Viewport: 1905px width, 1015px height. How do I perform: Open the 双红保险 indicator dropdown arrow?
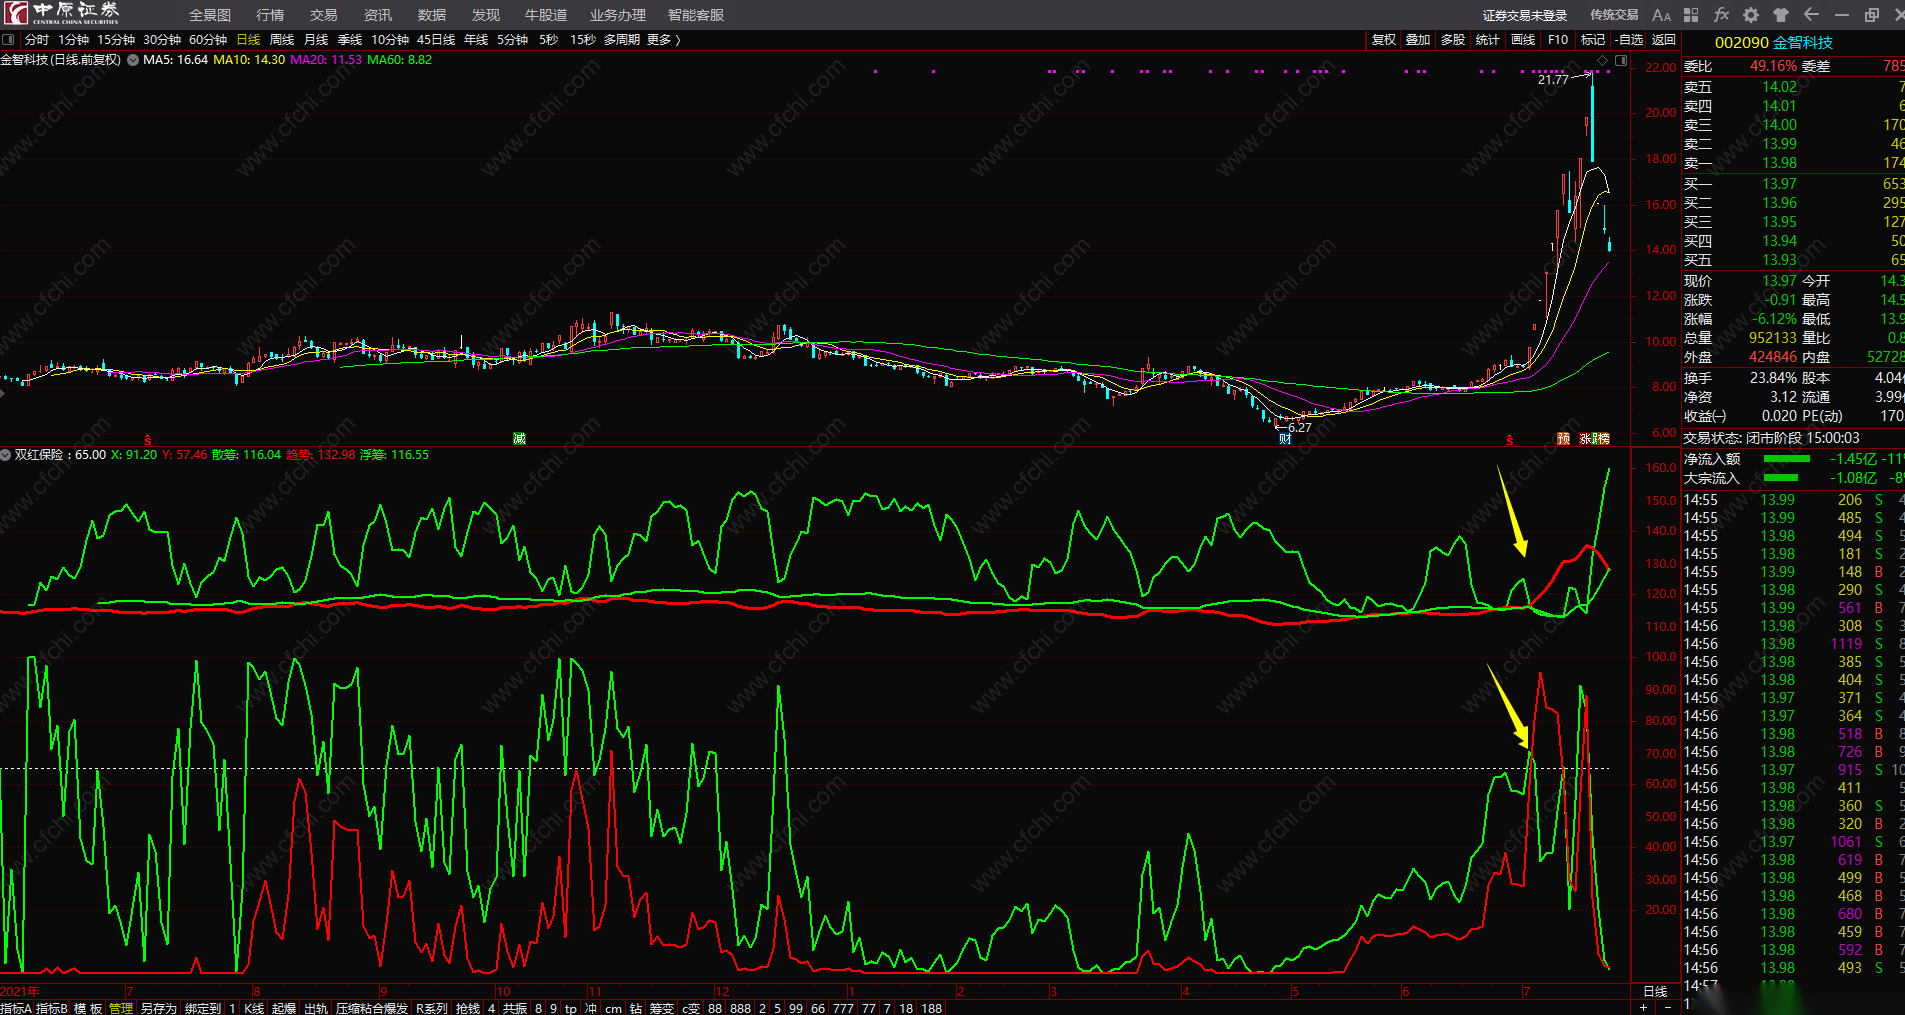click(x=6, y=455)
